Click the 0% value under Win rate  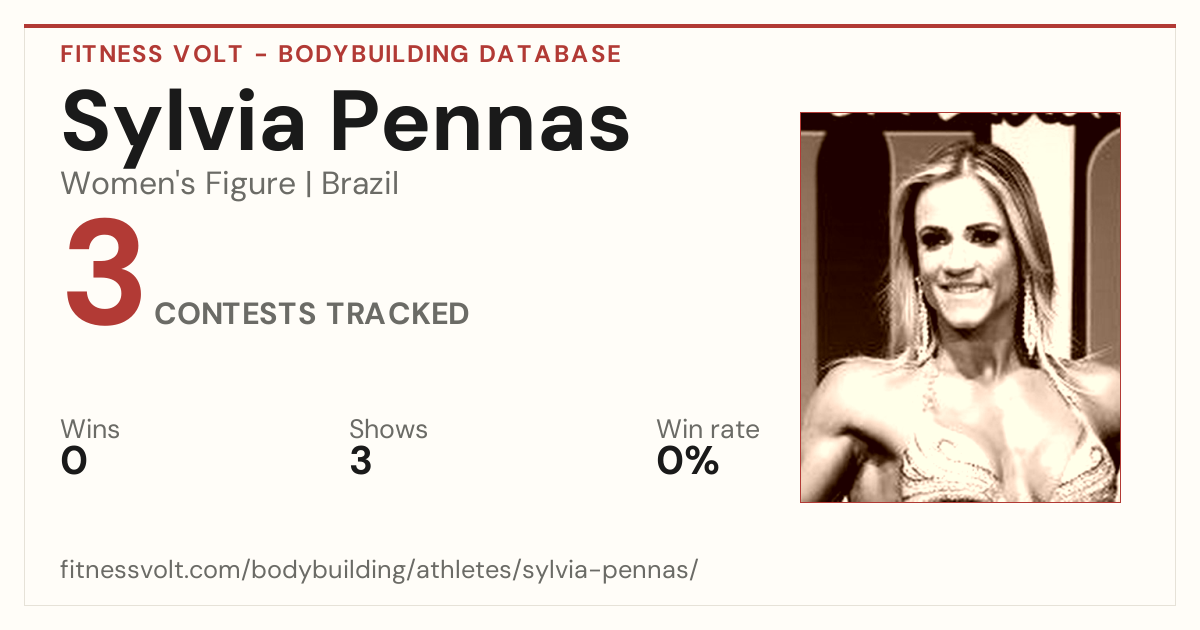tap(688, 461)
